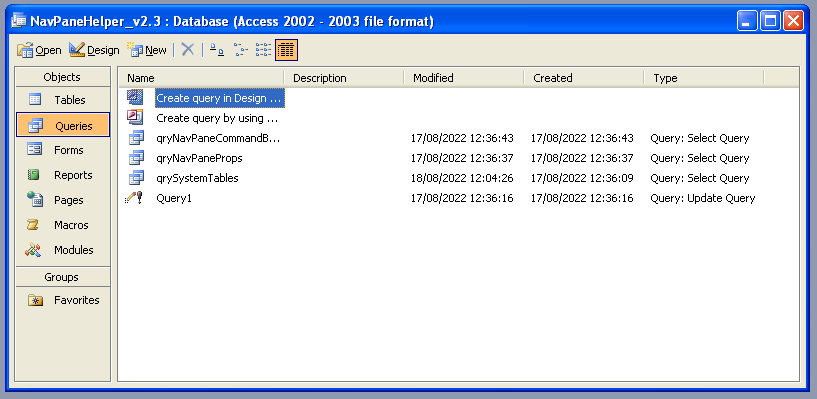Show the Modules object list
Image resolution: width=817 pixels, height=399 pixels.
tap(63, 250)
